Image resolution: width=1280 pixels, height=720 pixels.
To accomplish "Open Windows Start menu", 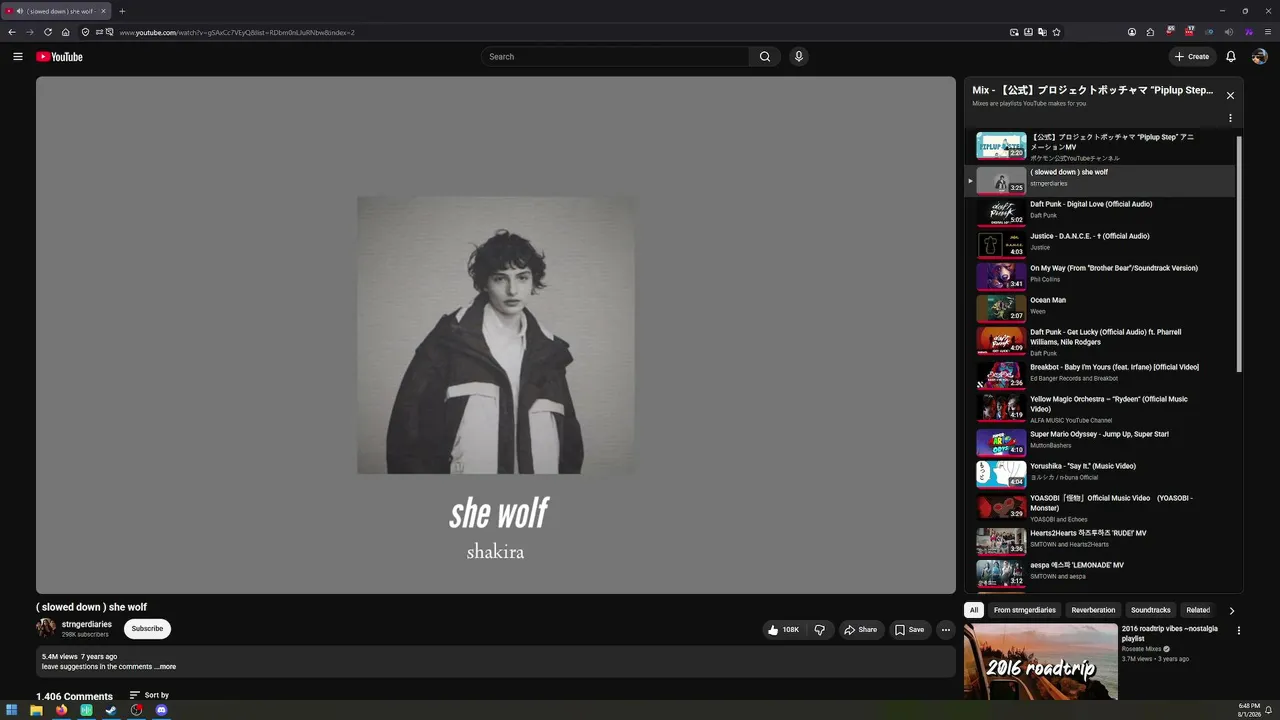I will click(12, 710).
